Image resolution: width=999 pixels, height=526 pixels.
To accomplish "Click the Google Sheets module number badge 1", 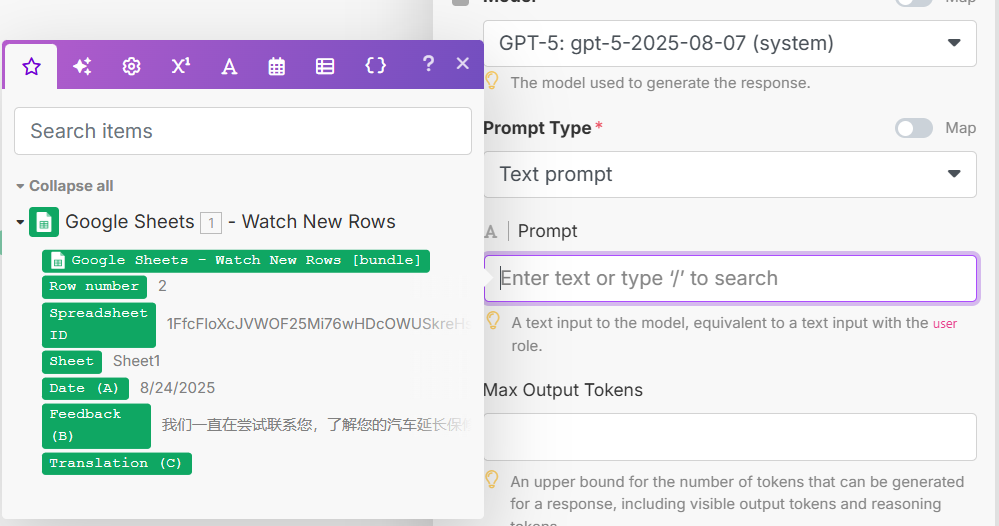I will [211, 223].
